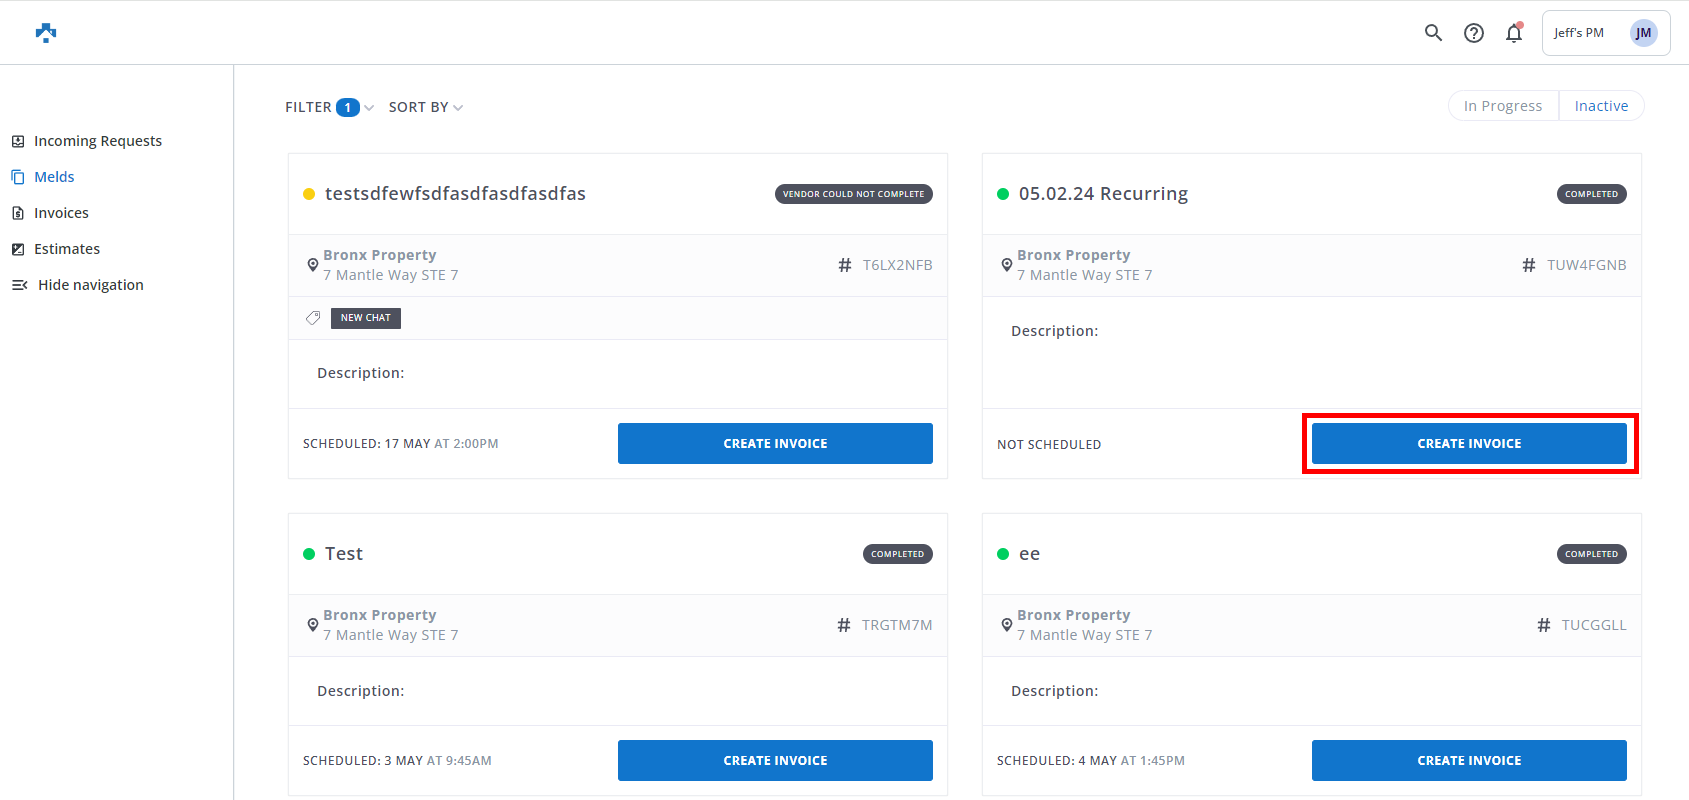1689x800 pixels.
Task: Open the help question mark icon
Action: click(x=1473, y=33)
